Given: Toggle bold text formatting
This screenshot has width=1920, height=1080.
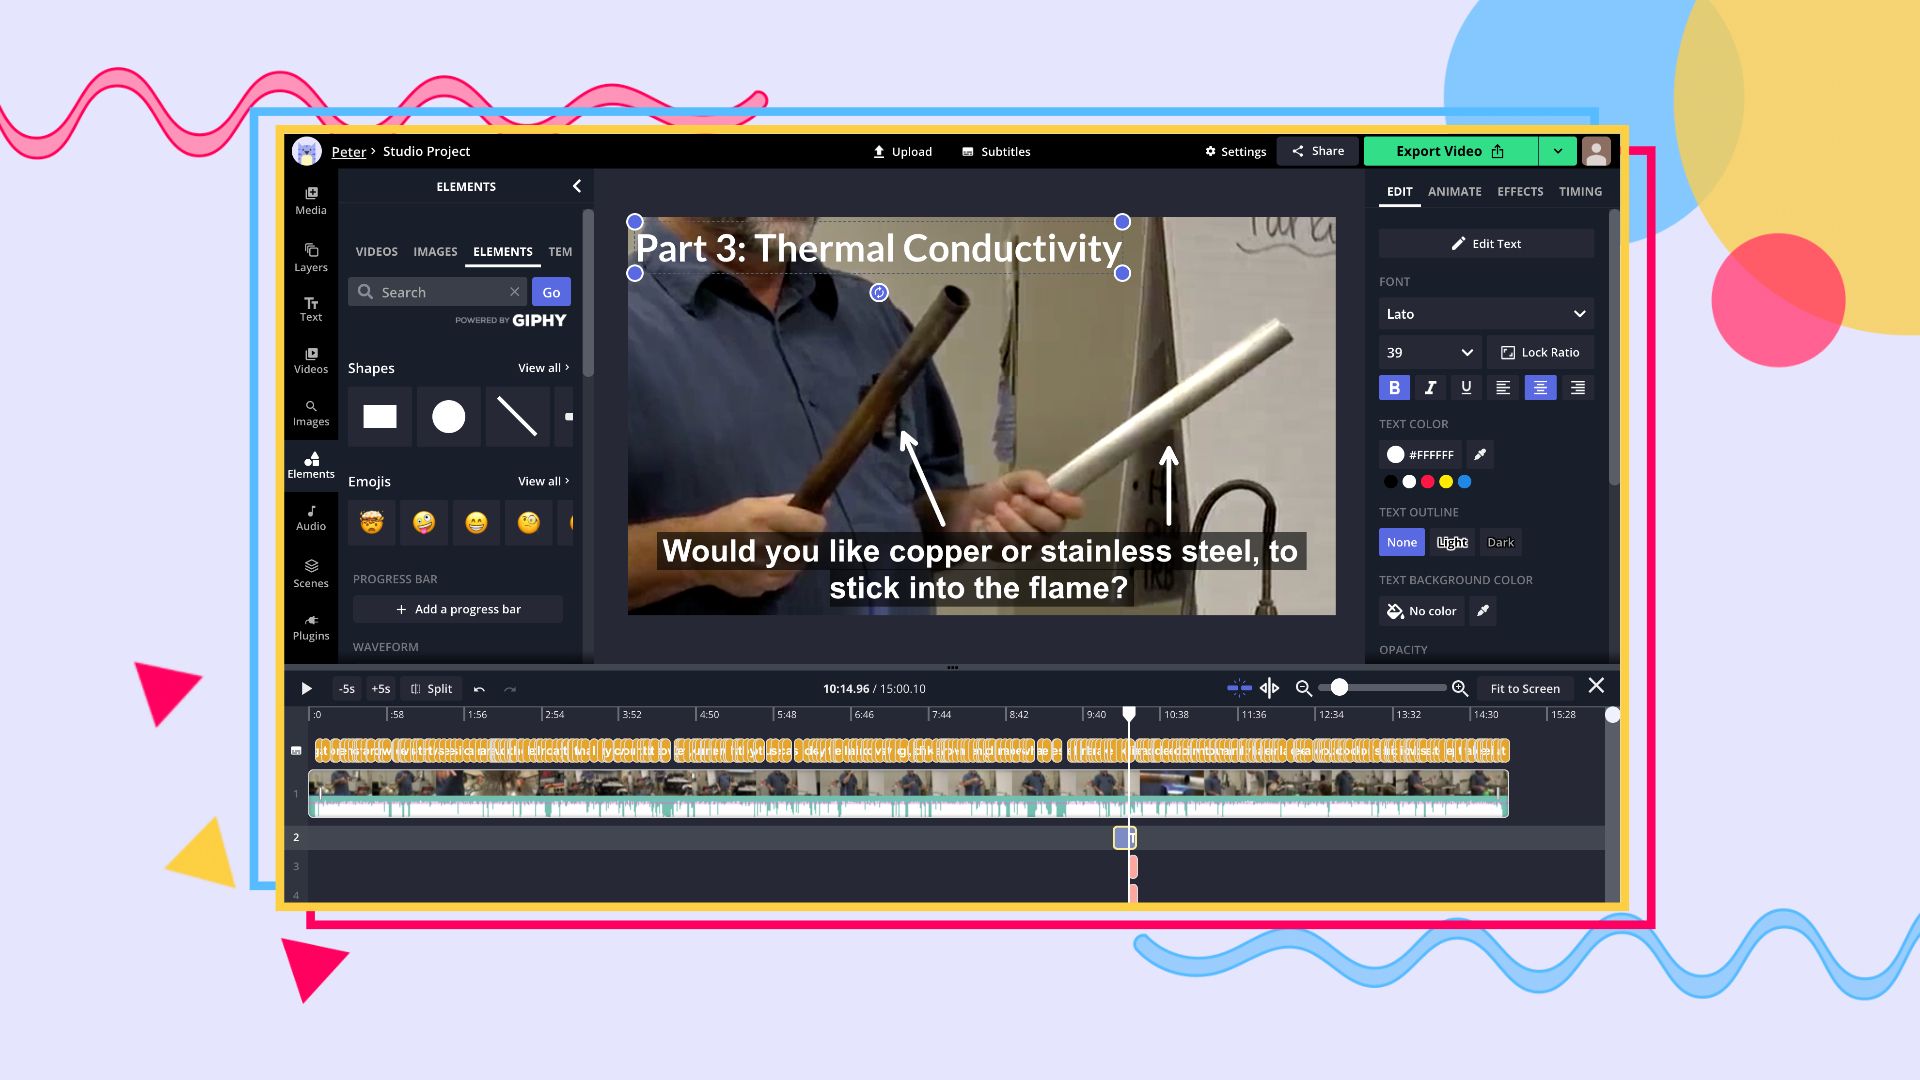Looking at the screenshot, I should (x=1394, y=388).
